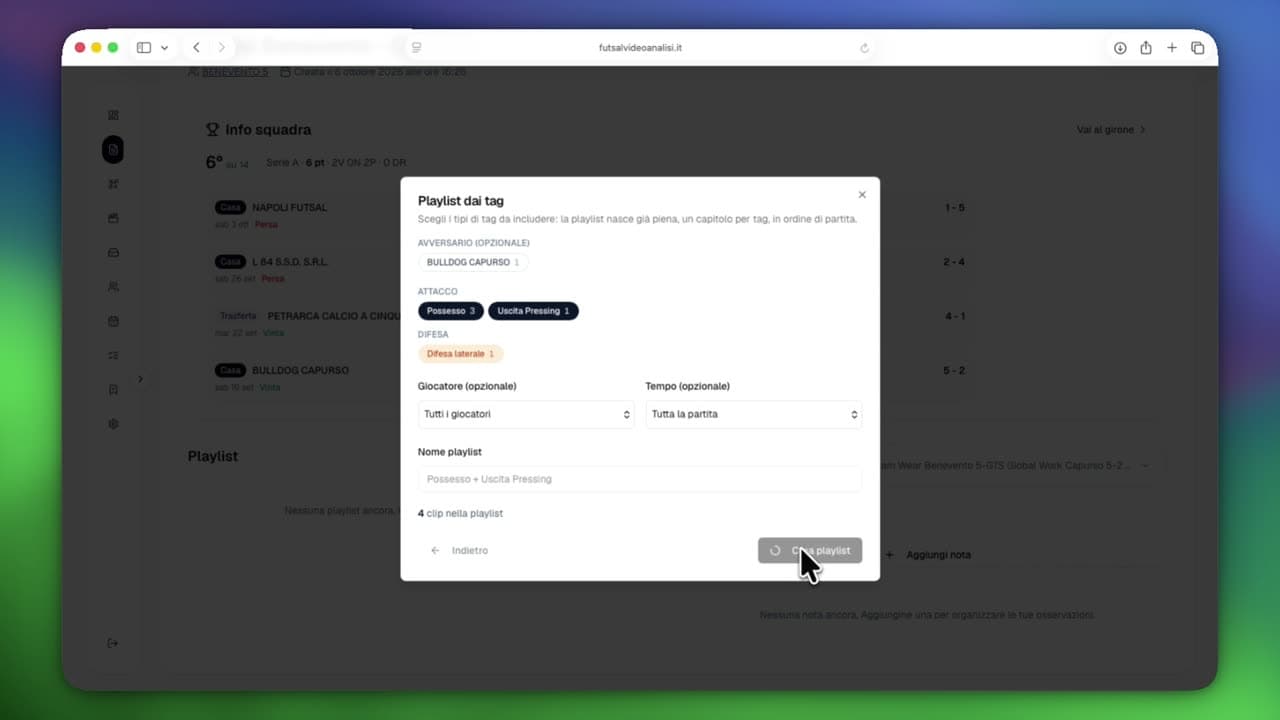Click the futsalvideoanalisi.it address bar
The width and height of the screenshot is (1280, 720).
(640, 48)
